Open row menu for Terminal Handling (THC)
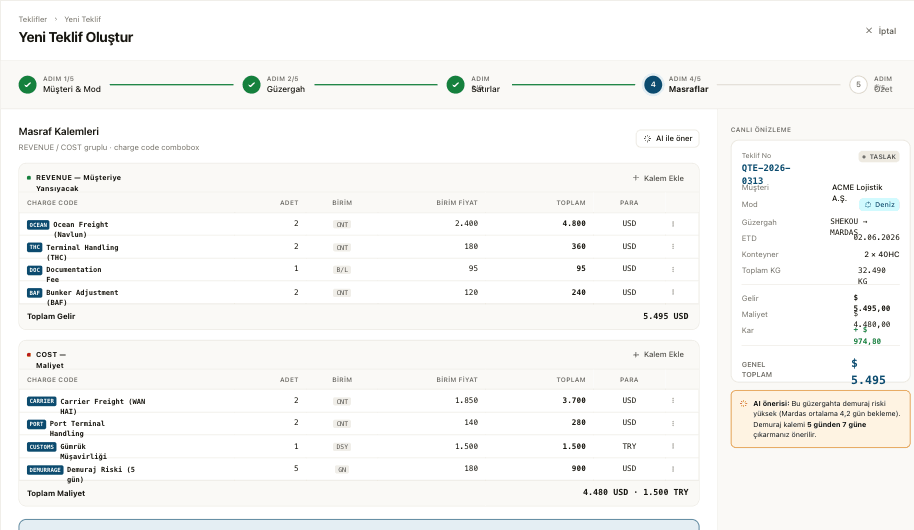Viewport: 914px width, 530px height. point(673,247)
